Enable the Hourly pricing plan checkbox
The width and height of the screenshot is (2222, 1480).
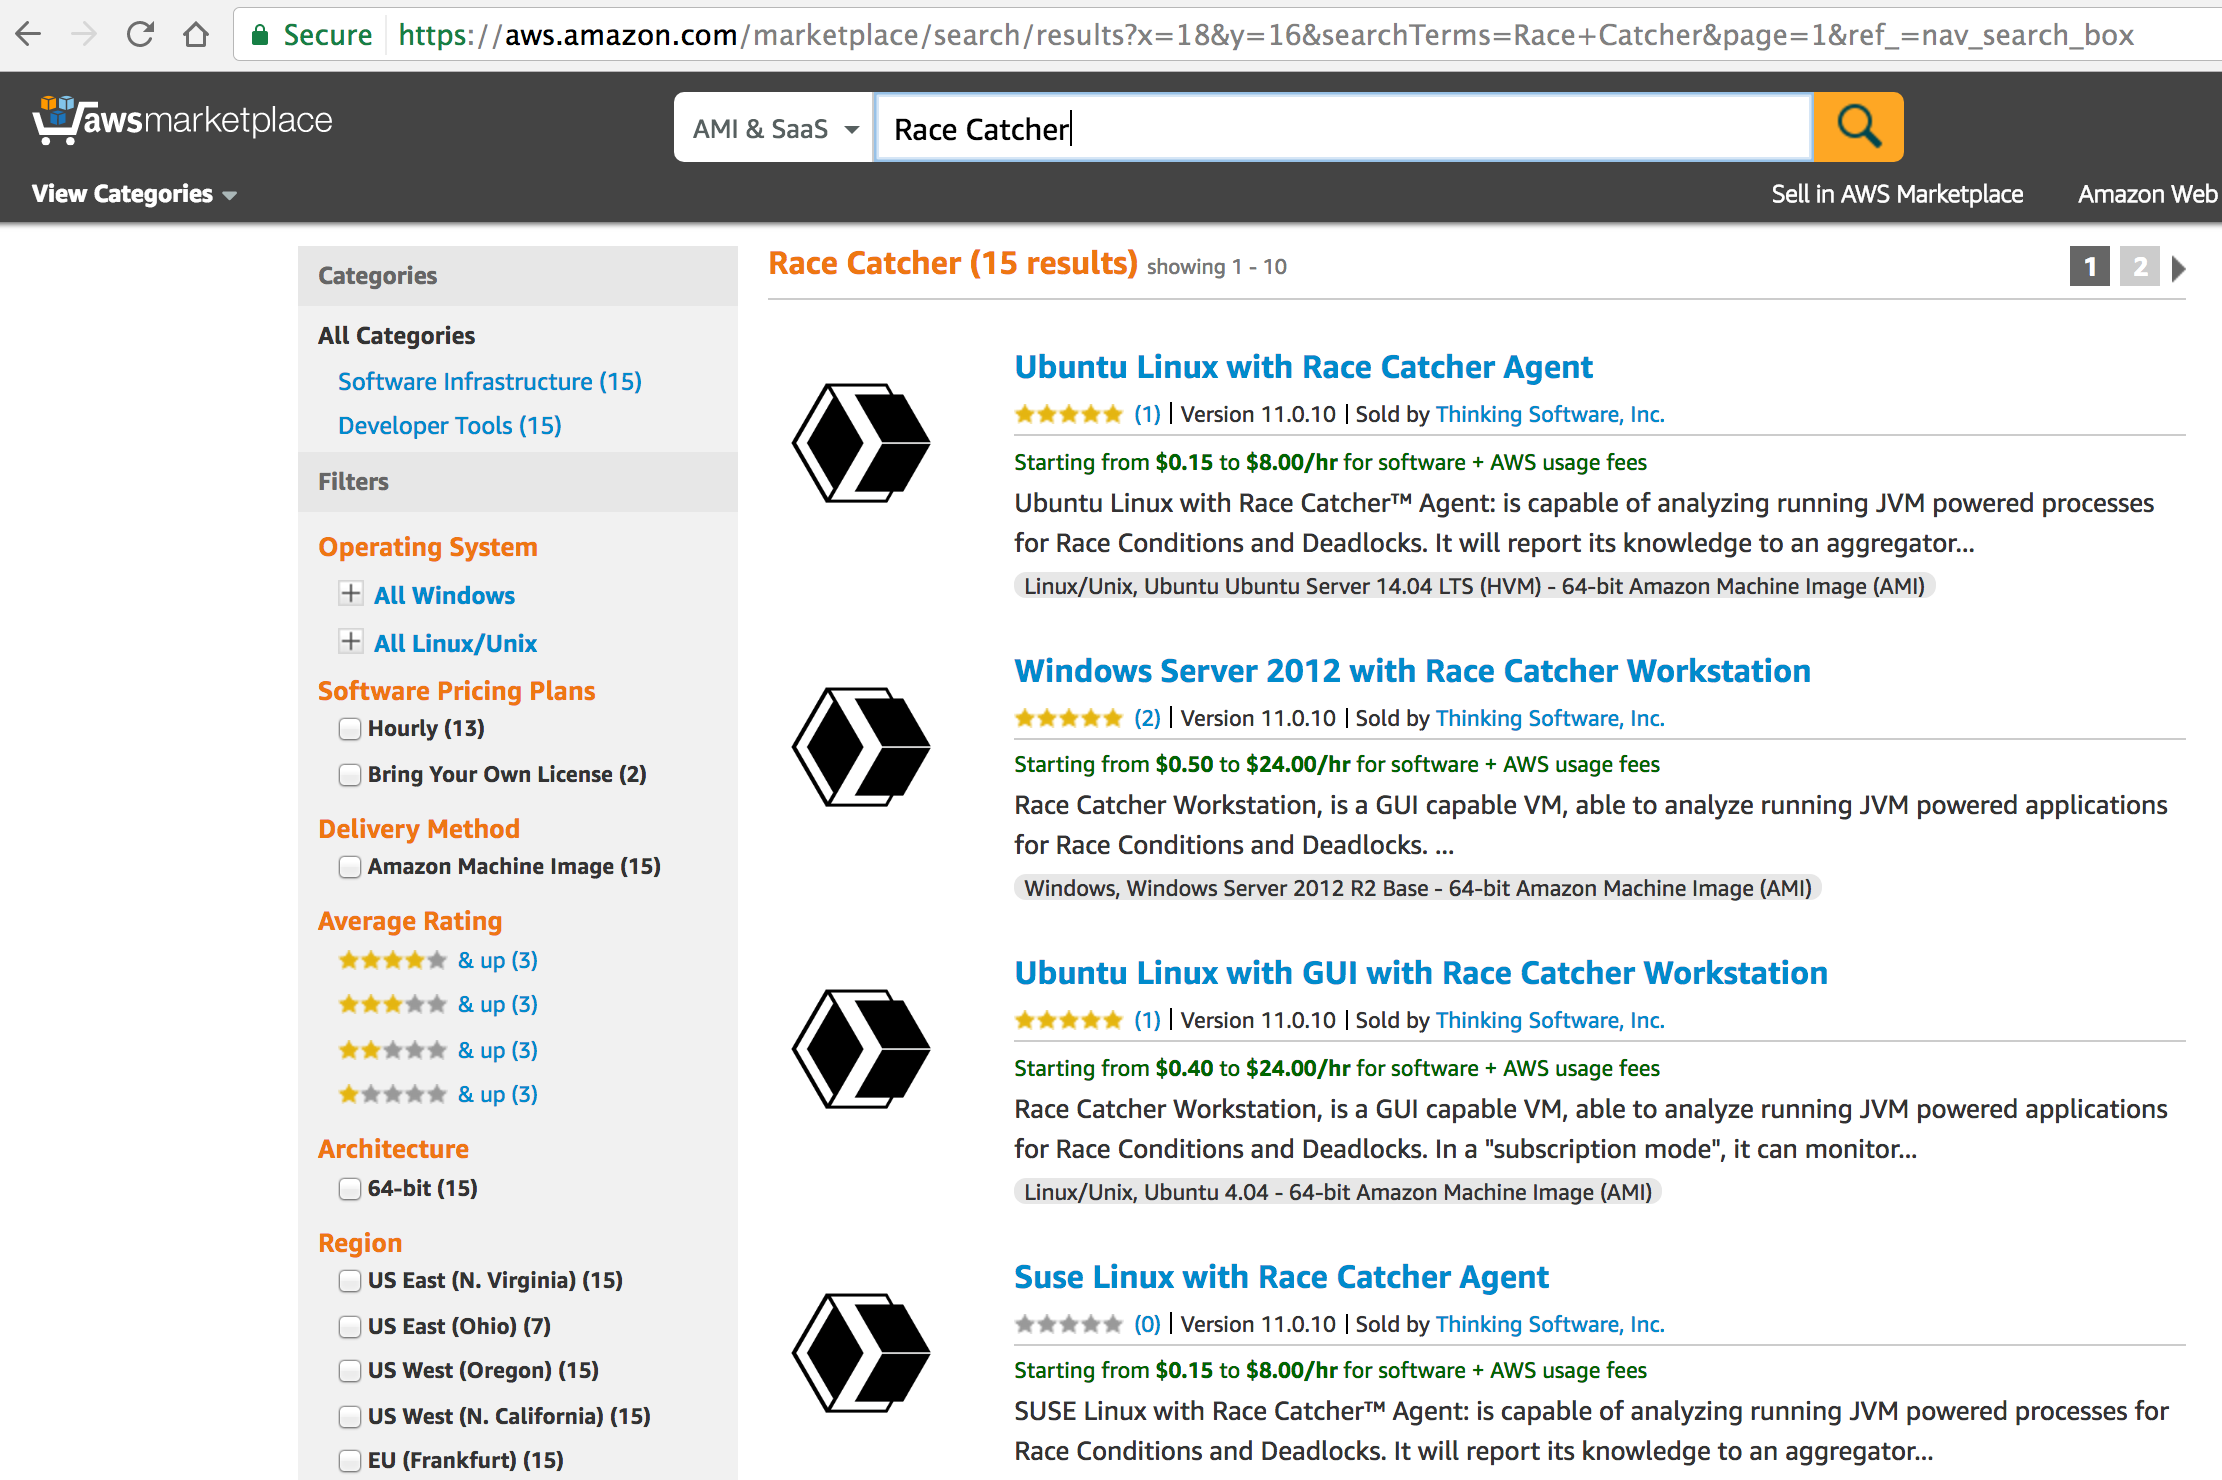tap(350, 729)
